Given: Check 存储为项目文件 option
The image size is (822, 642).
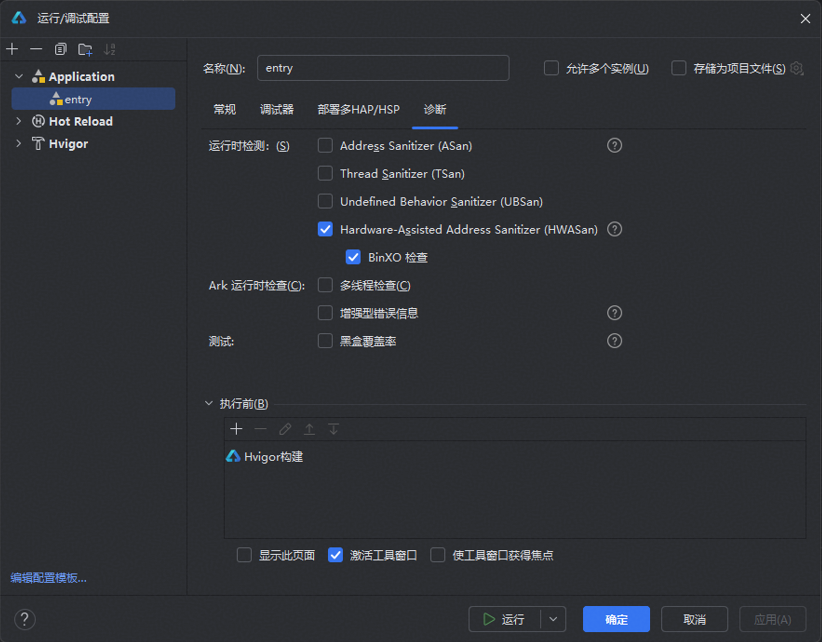Looking at the screenshot, I should point(679,68).
